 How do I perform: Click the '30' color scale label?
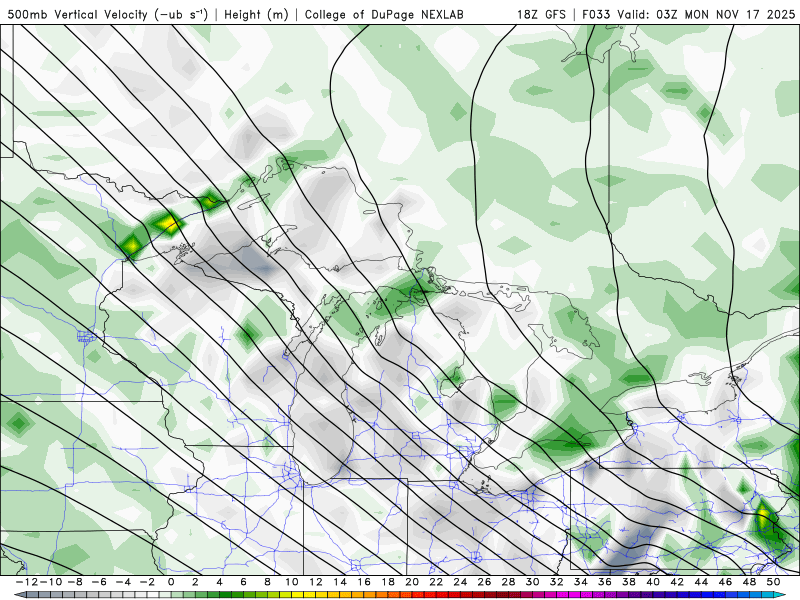533,582
